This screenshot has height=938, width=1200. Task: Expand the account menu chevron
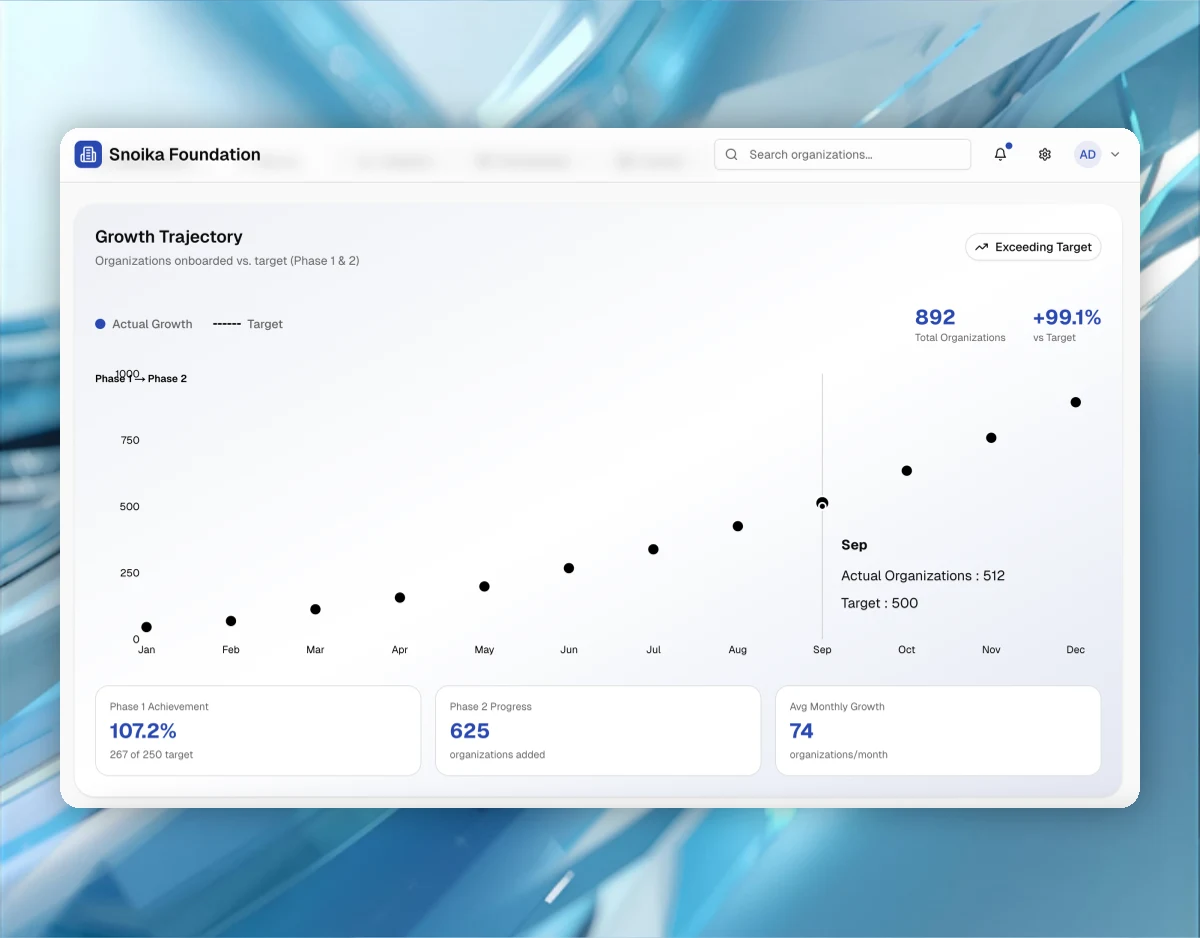tap(1115, 155)
